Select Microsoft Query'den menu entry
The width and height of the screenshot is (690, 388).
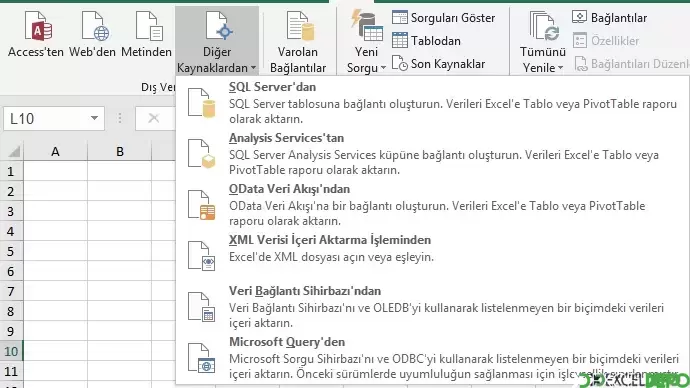point(432,358)
